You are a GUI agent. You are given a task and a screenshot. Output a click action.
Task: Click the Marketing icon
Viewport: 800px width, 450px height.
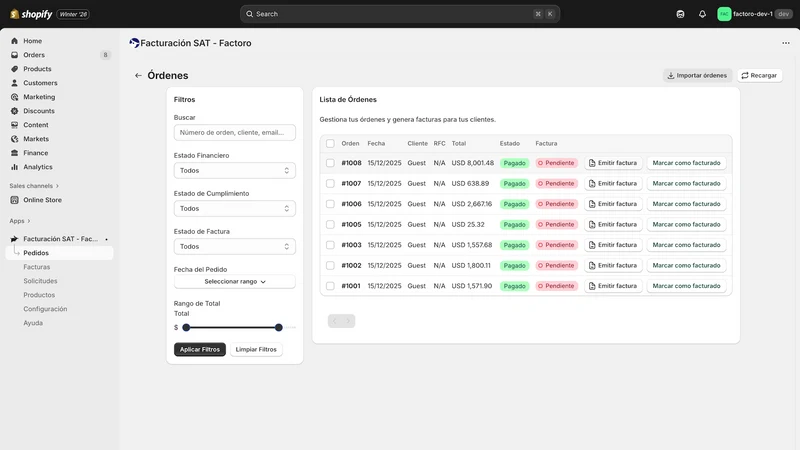click(14, 97)
